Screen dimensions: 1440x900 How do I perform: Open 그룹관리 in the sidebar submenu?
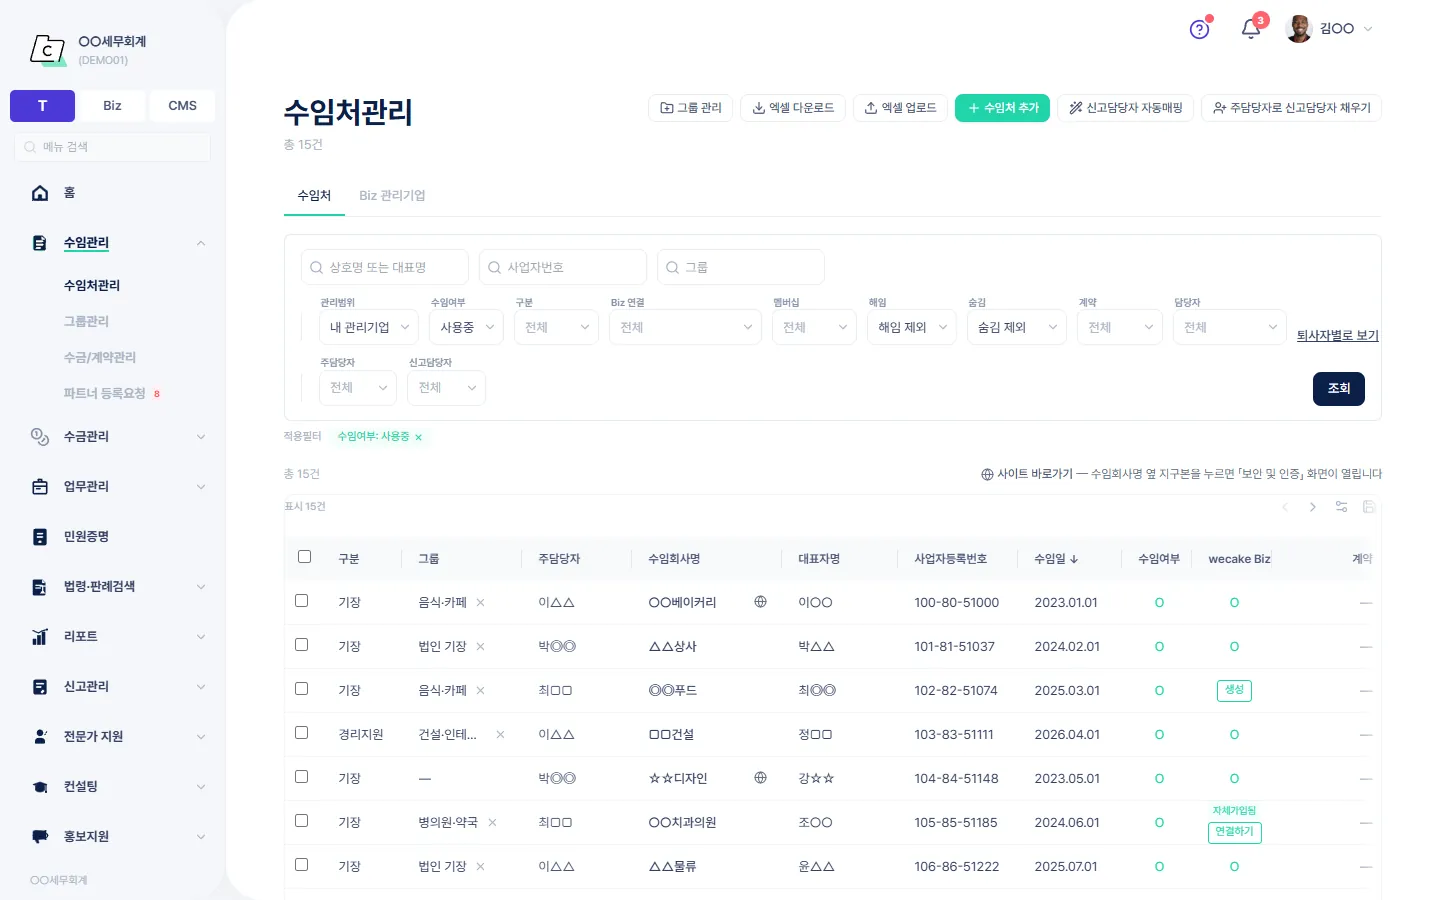[x=86, y=322]
